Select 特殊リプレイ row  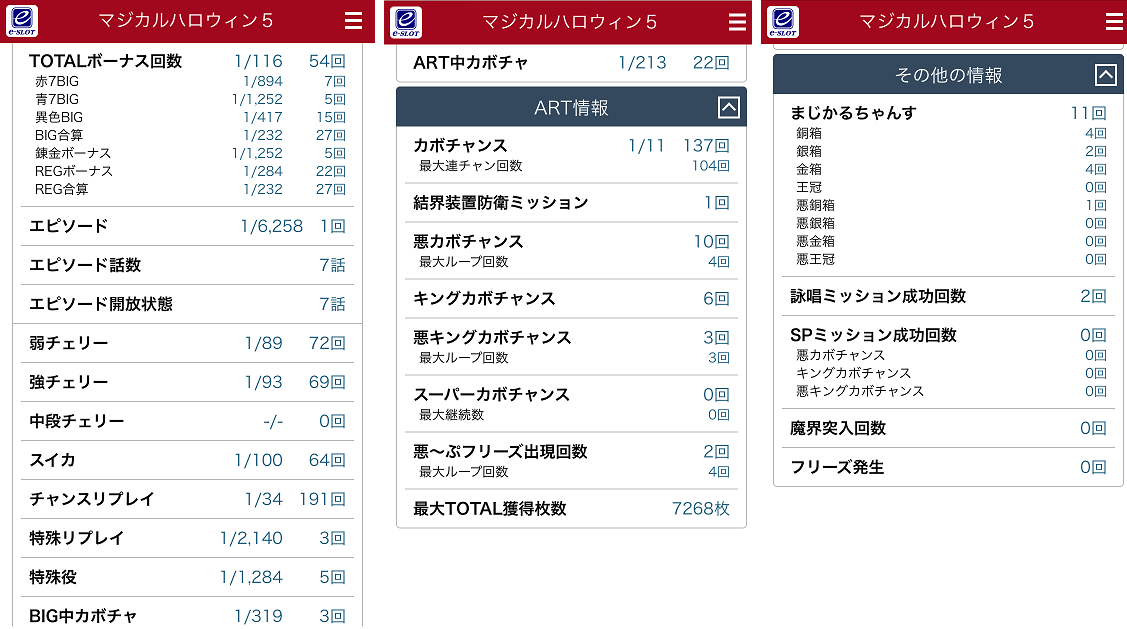click(187, 538)
